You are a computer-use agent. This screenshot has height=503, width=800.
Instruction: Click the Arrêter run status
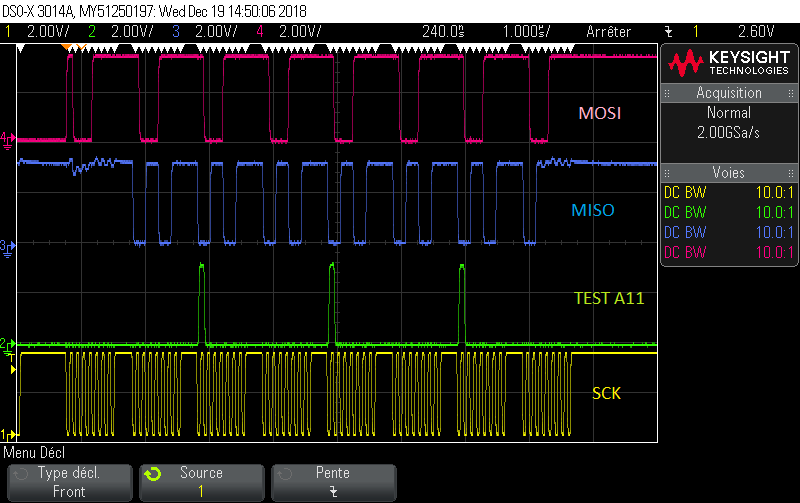(x=608, y=32)
